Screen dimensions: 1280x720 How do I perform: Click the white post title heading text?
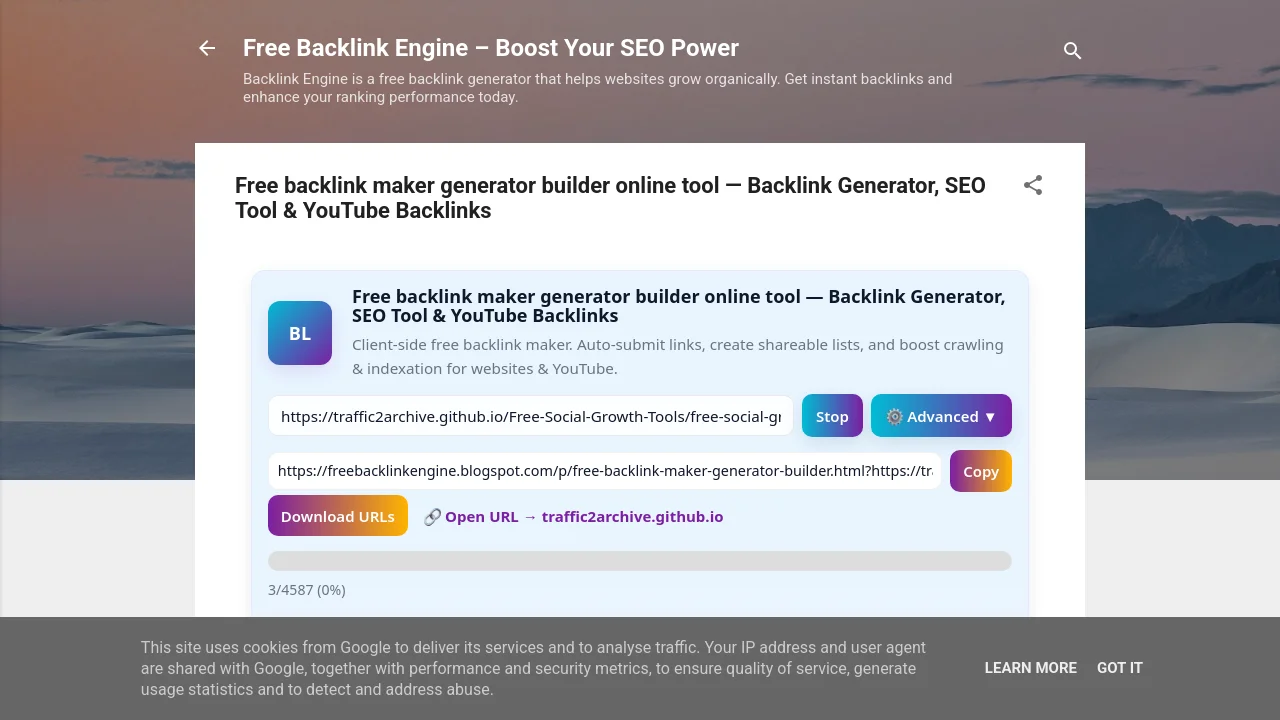pyautogui.click(x=610, y=198)
